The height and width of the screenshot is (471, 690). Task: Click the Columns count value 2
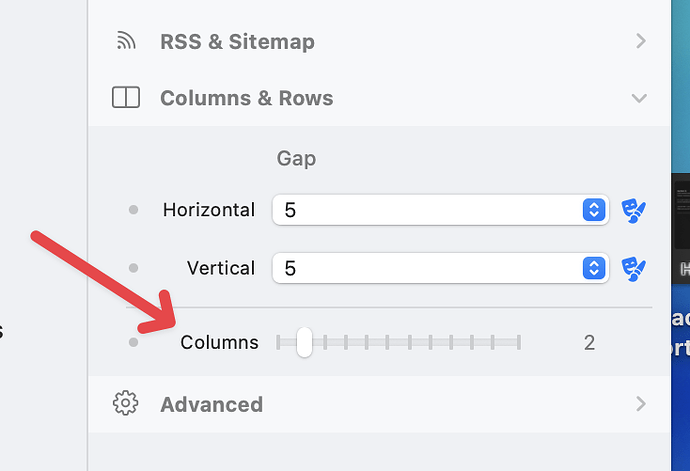(589, 342)
